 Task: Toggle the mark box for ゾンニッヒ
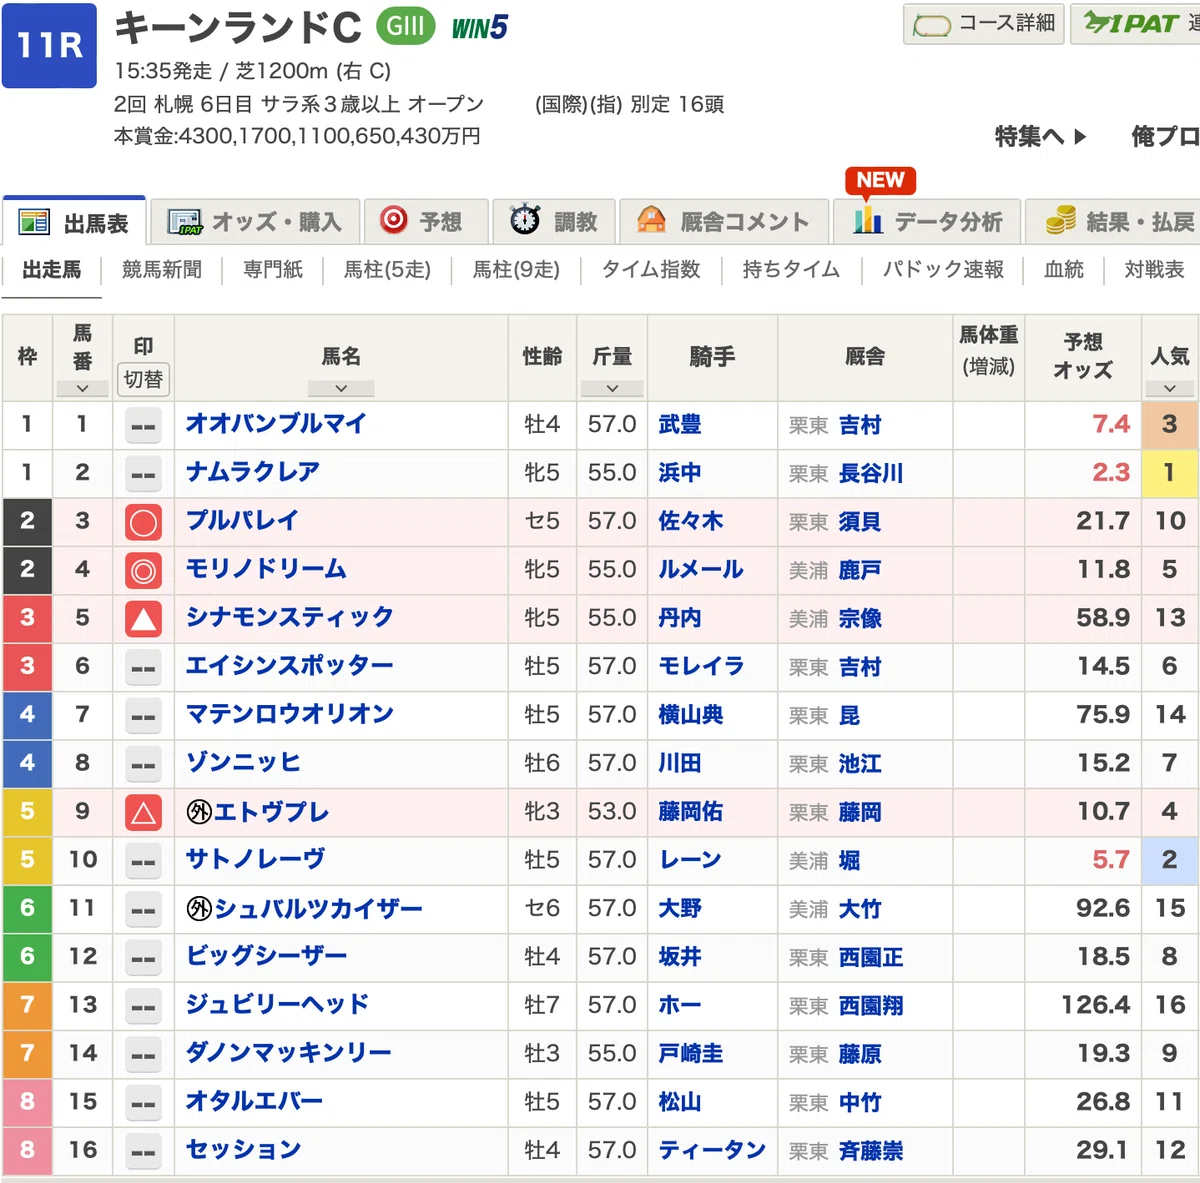(x=143, y=765)
